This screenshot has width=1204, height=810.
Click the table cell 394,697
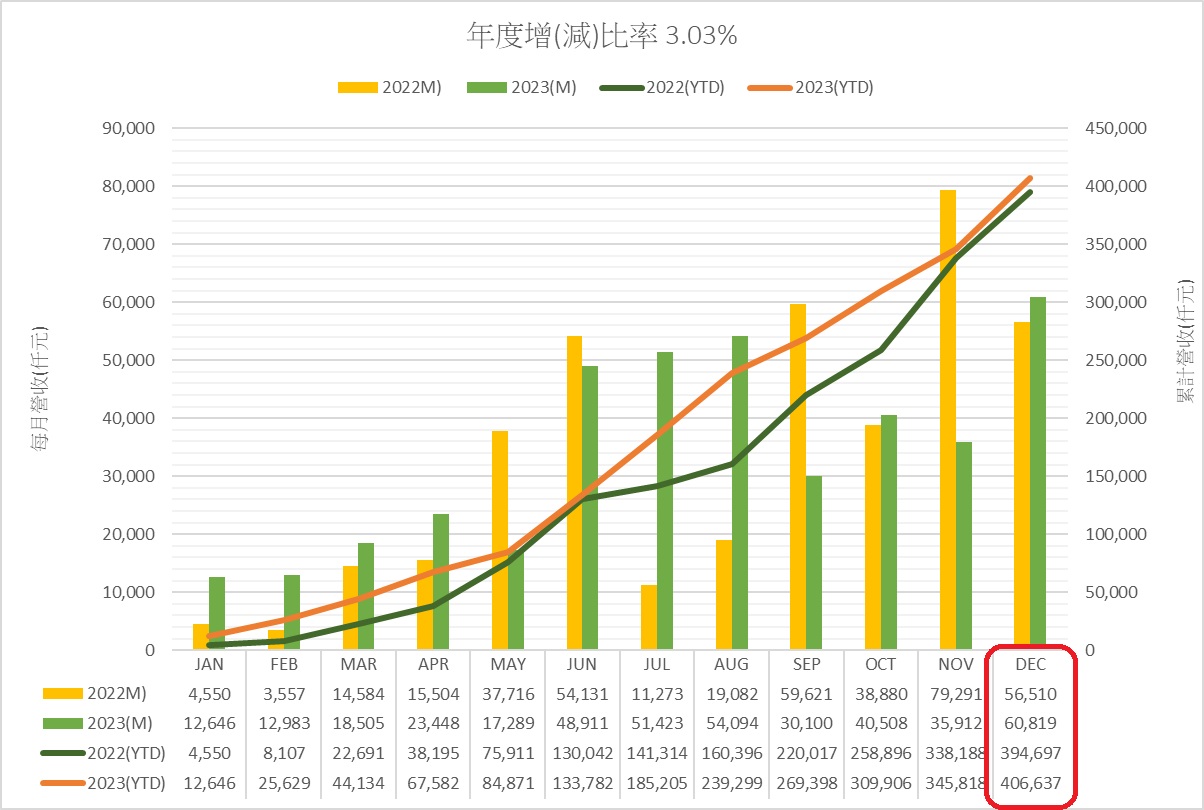(x=1030, y=754)
